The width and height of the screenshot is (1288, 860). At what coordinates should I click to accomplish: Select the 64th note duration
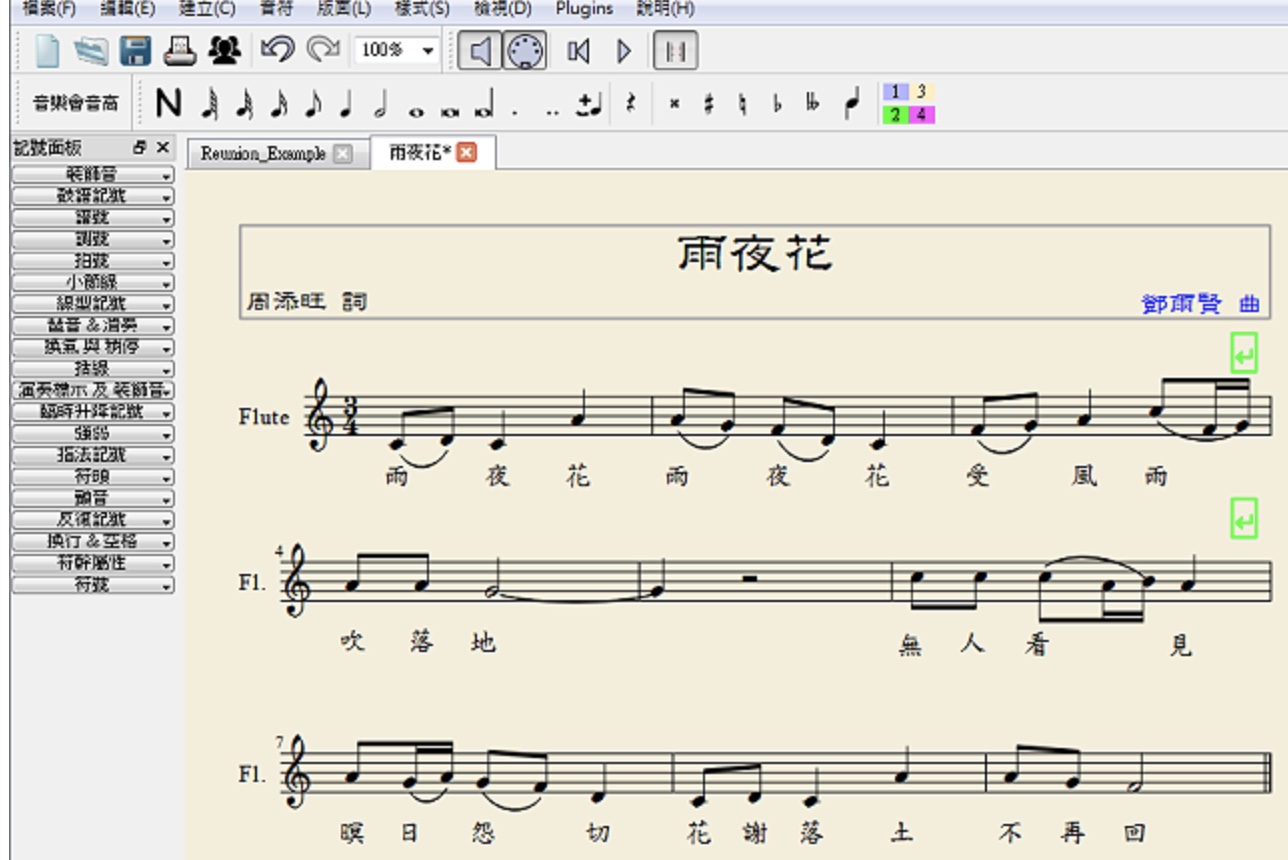point(211,104)
